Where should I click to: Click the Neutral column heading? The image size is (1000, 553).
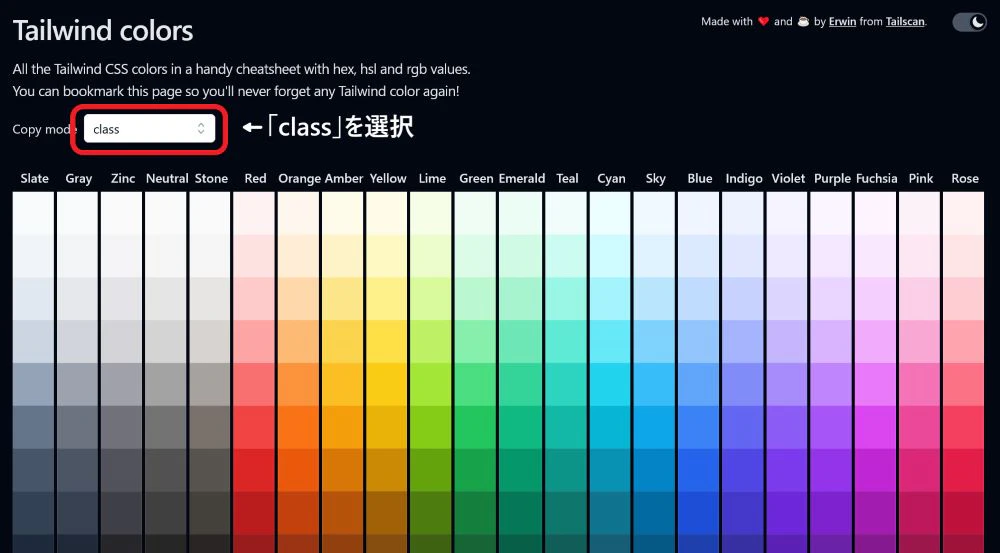coord(167,179)
